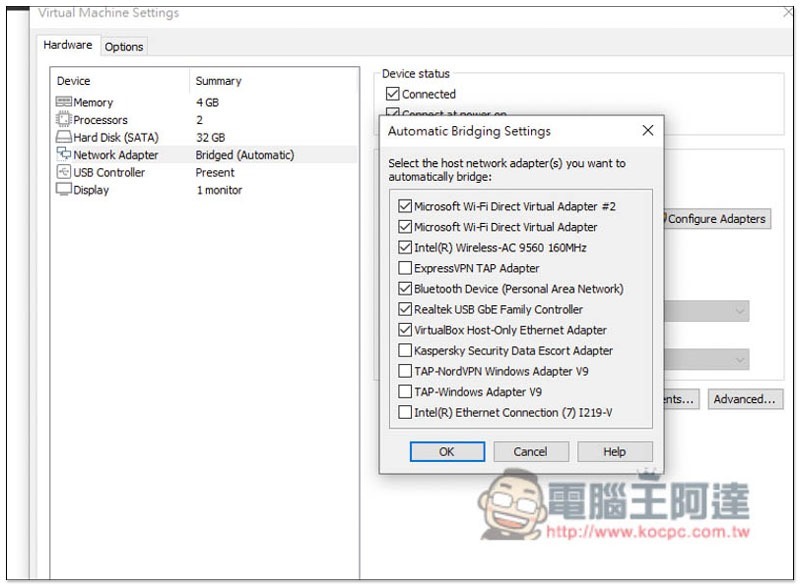Select the Hardware tab
This screenshot has width=800, height=587.
pos(68,45)
